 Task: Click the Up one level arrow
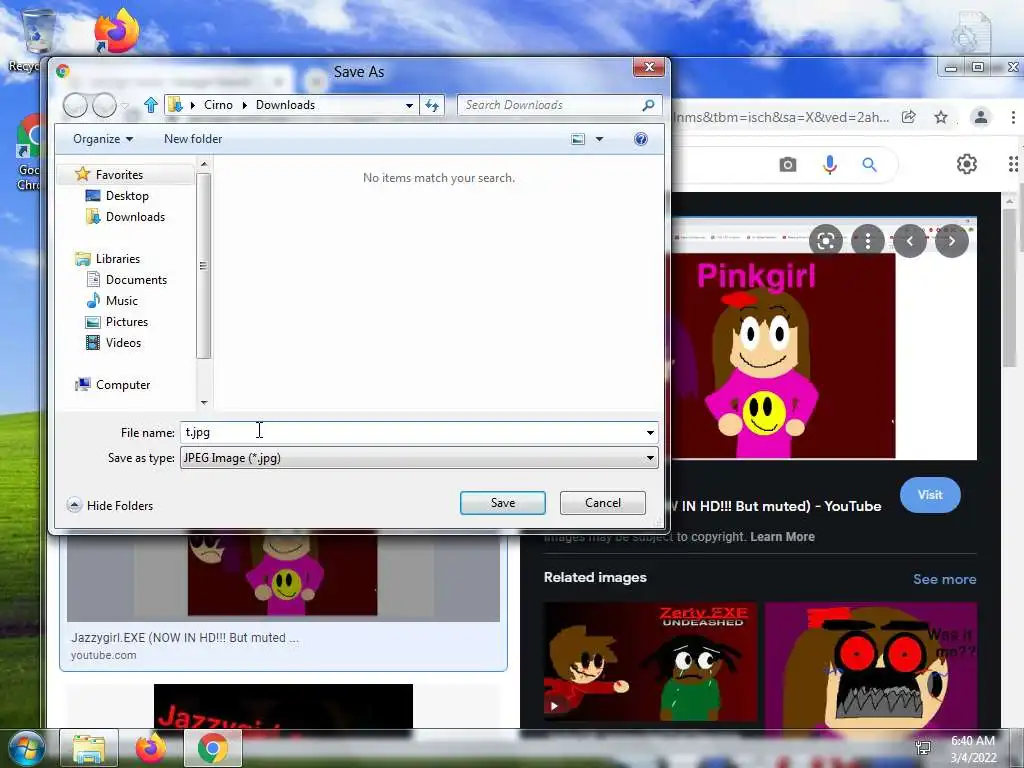click(x=151, y=104)
